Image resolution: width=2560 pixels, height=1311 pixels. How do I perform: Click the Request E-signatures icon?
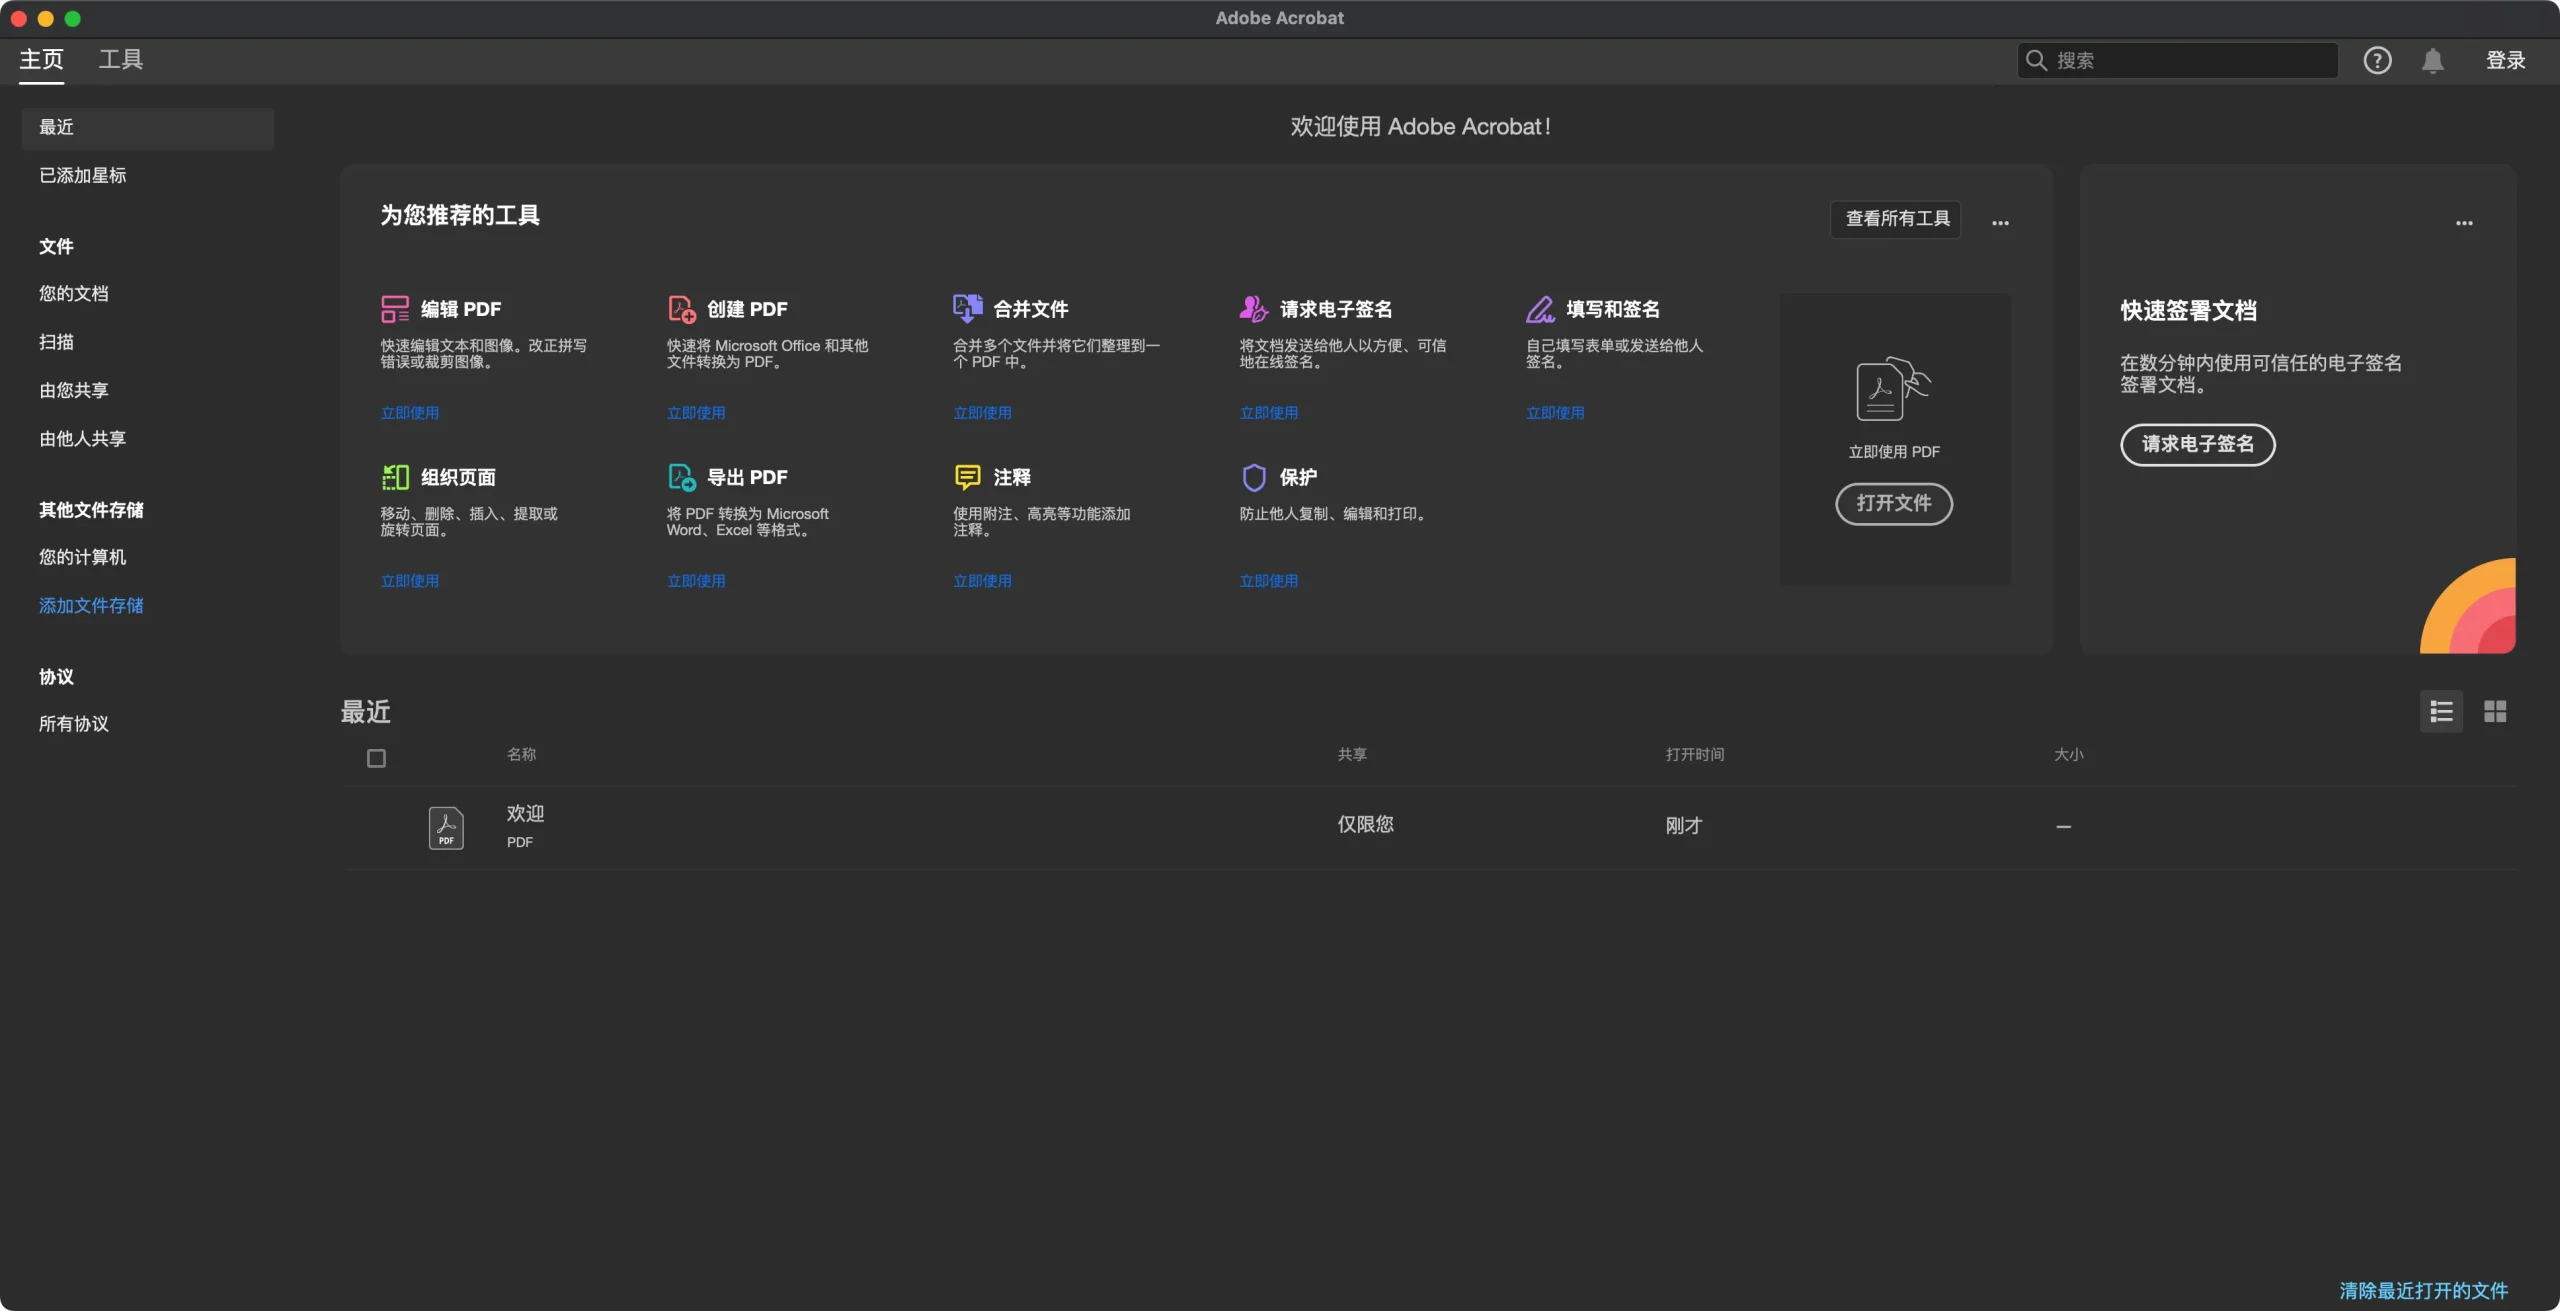(x=1253, y=309)
